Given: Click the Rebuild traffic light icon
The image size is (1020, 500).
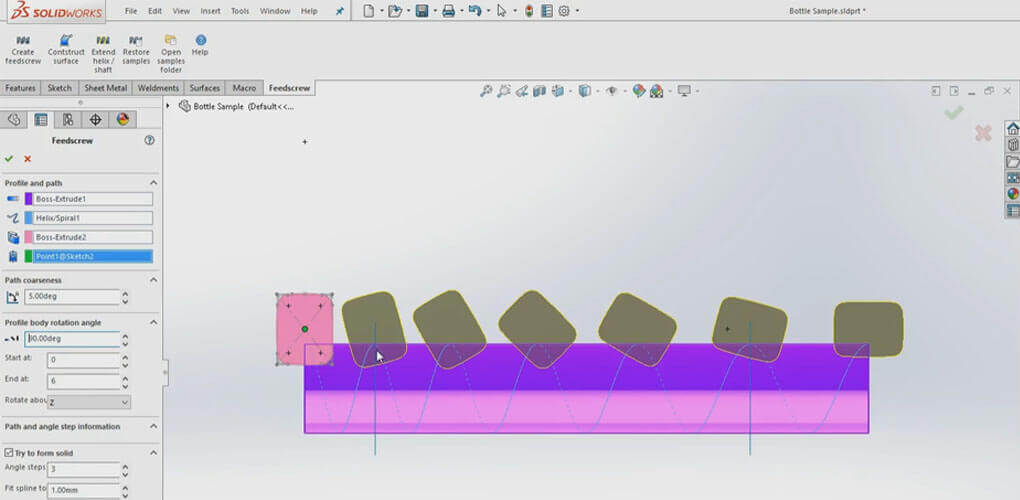Looking at the screenshot, I should coord(529,11).
